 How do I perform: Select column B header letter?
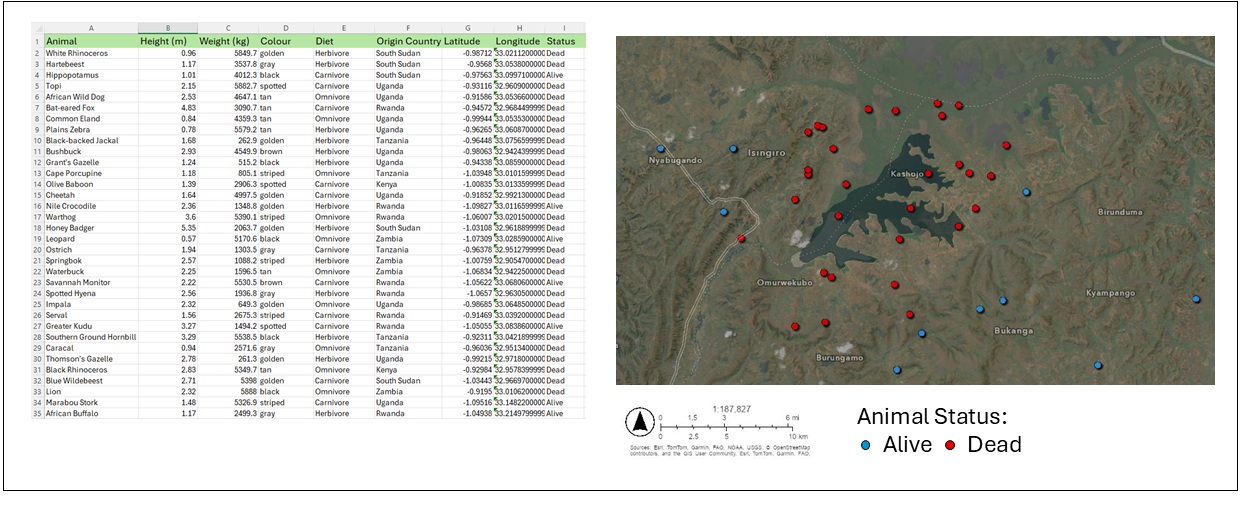[167, 29]
